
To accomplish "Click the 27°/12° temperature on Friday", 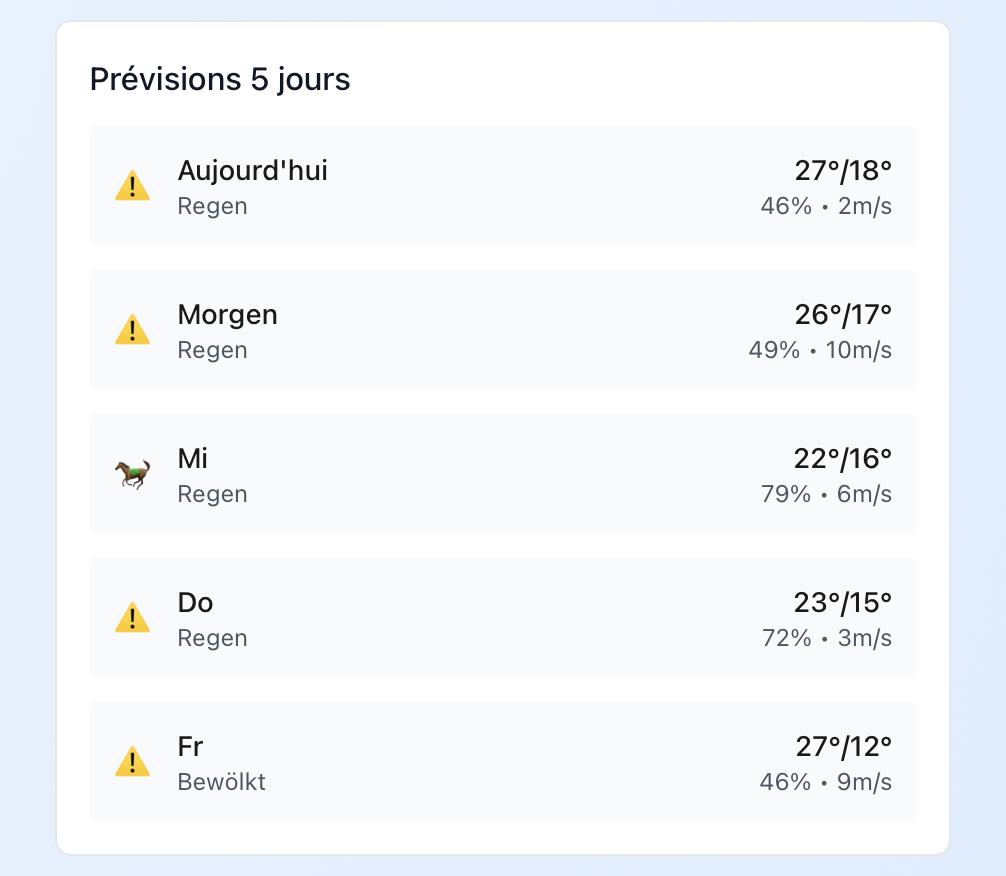I will (x=843, y=747).
